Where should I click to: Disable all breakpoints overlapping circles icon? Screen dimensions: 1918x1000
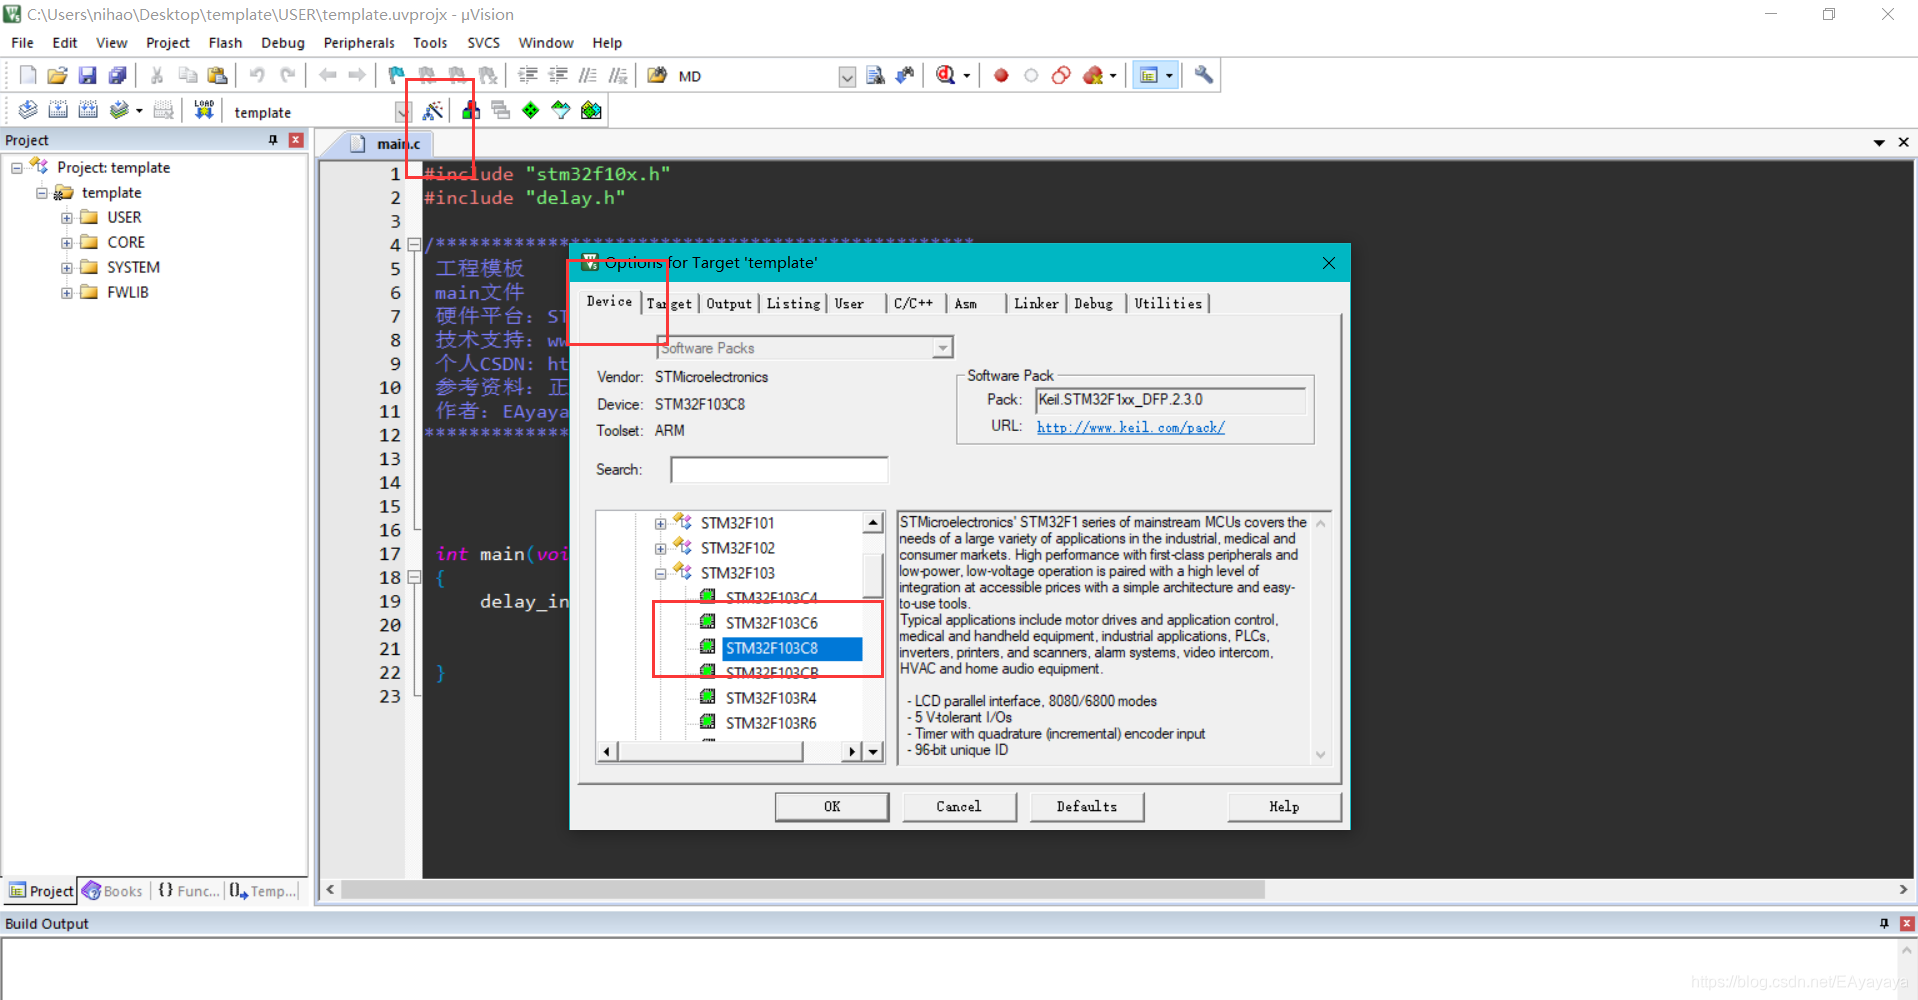[1061, 75]
